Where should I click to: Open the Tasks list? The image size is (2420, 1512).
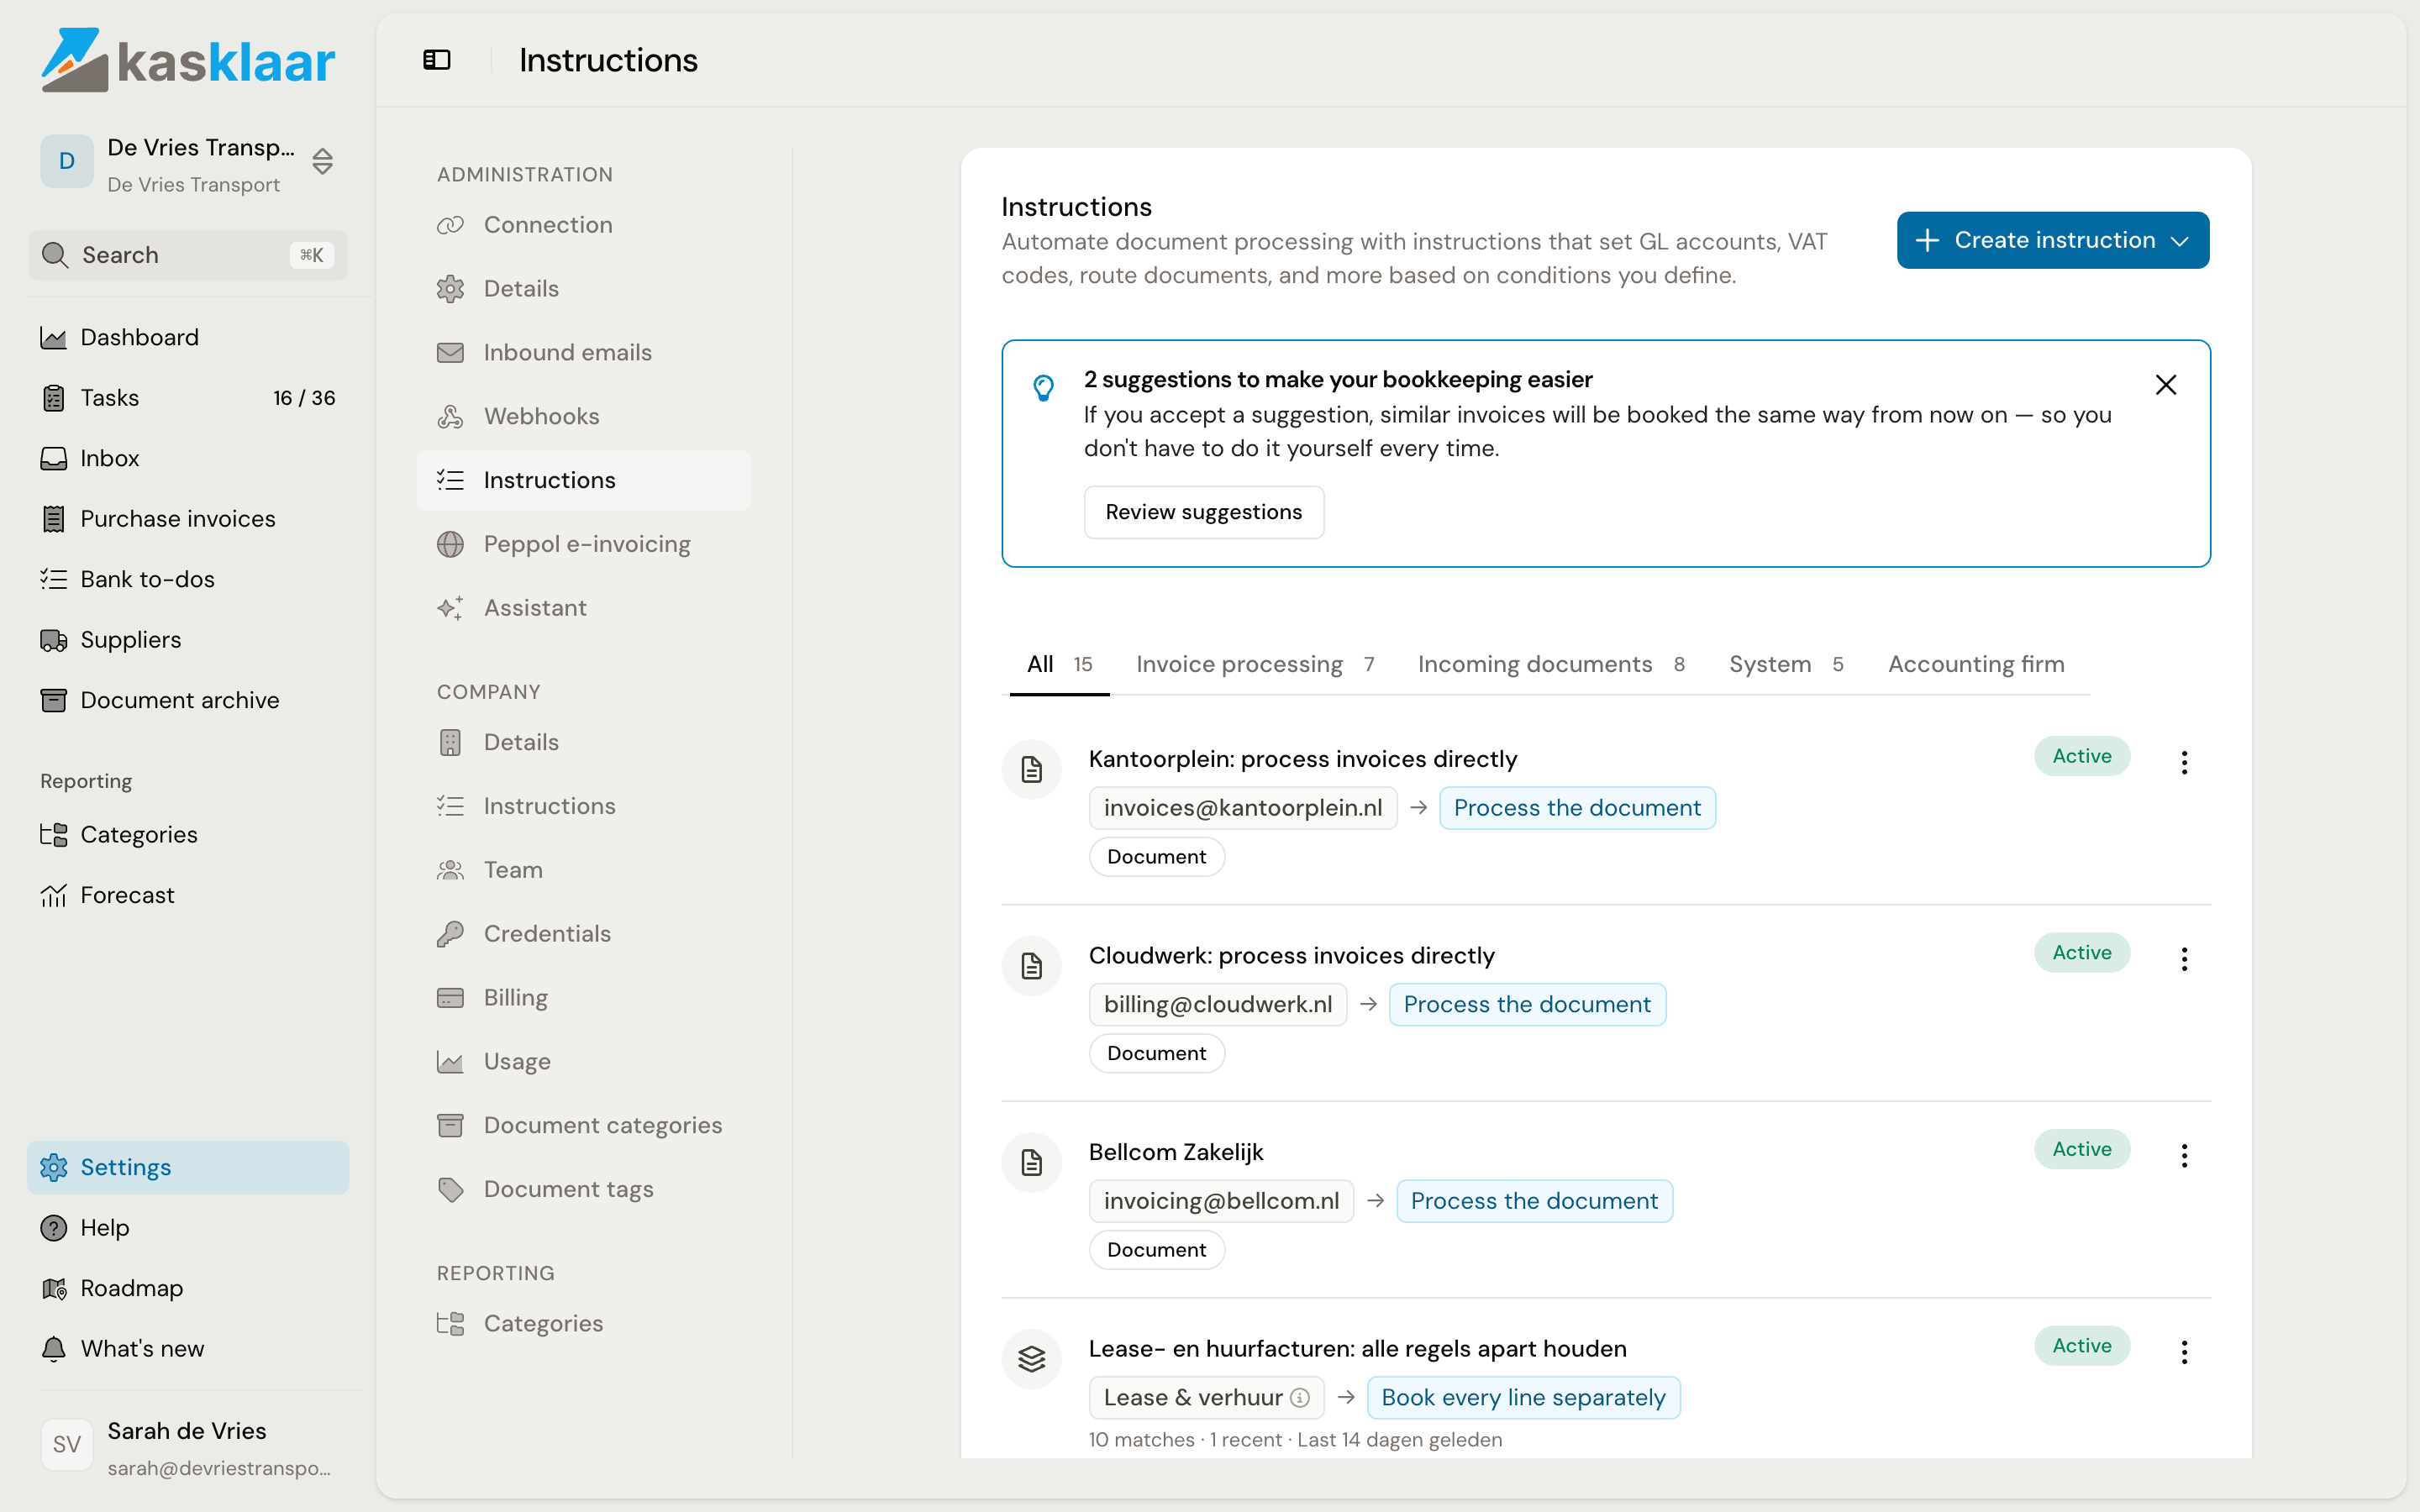pos(188,398)
